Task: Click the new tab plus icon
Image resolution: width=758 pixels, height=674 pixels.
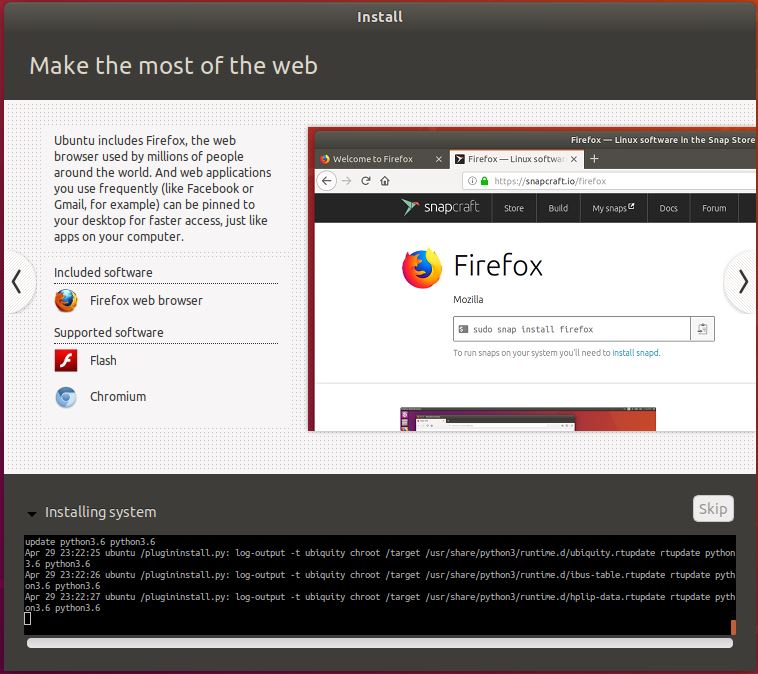Action: click(595, 159)
